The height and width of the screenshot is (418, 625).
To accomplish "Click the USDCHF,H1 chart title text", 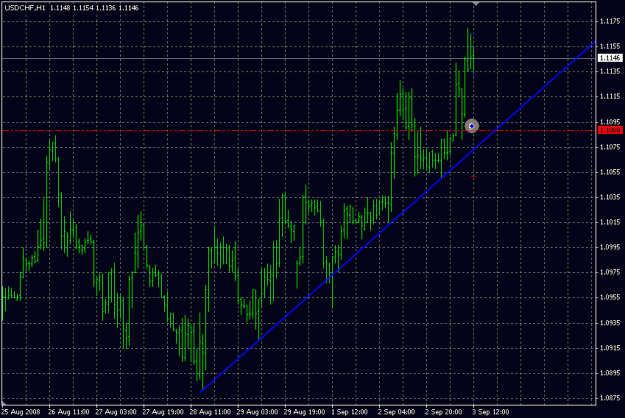I will (25, 8).
